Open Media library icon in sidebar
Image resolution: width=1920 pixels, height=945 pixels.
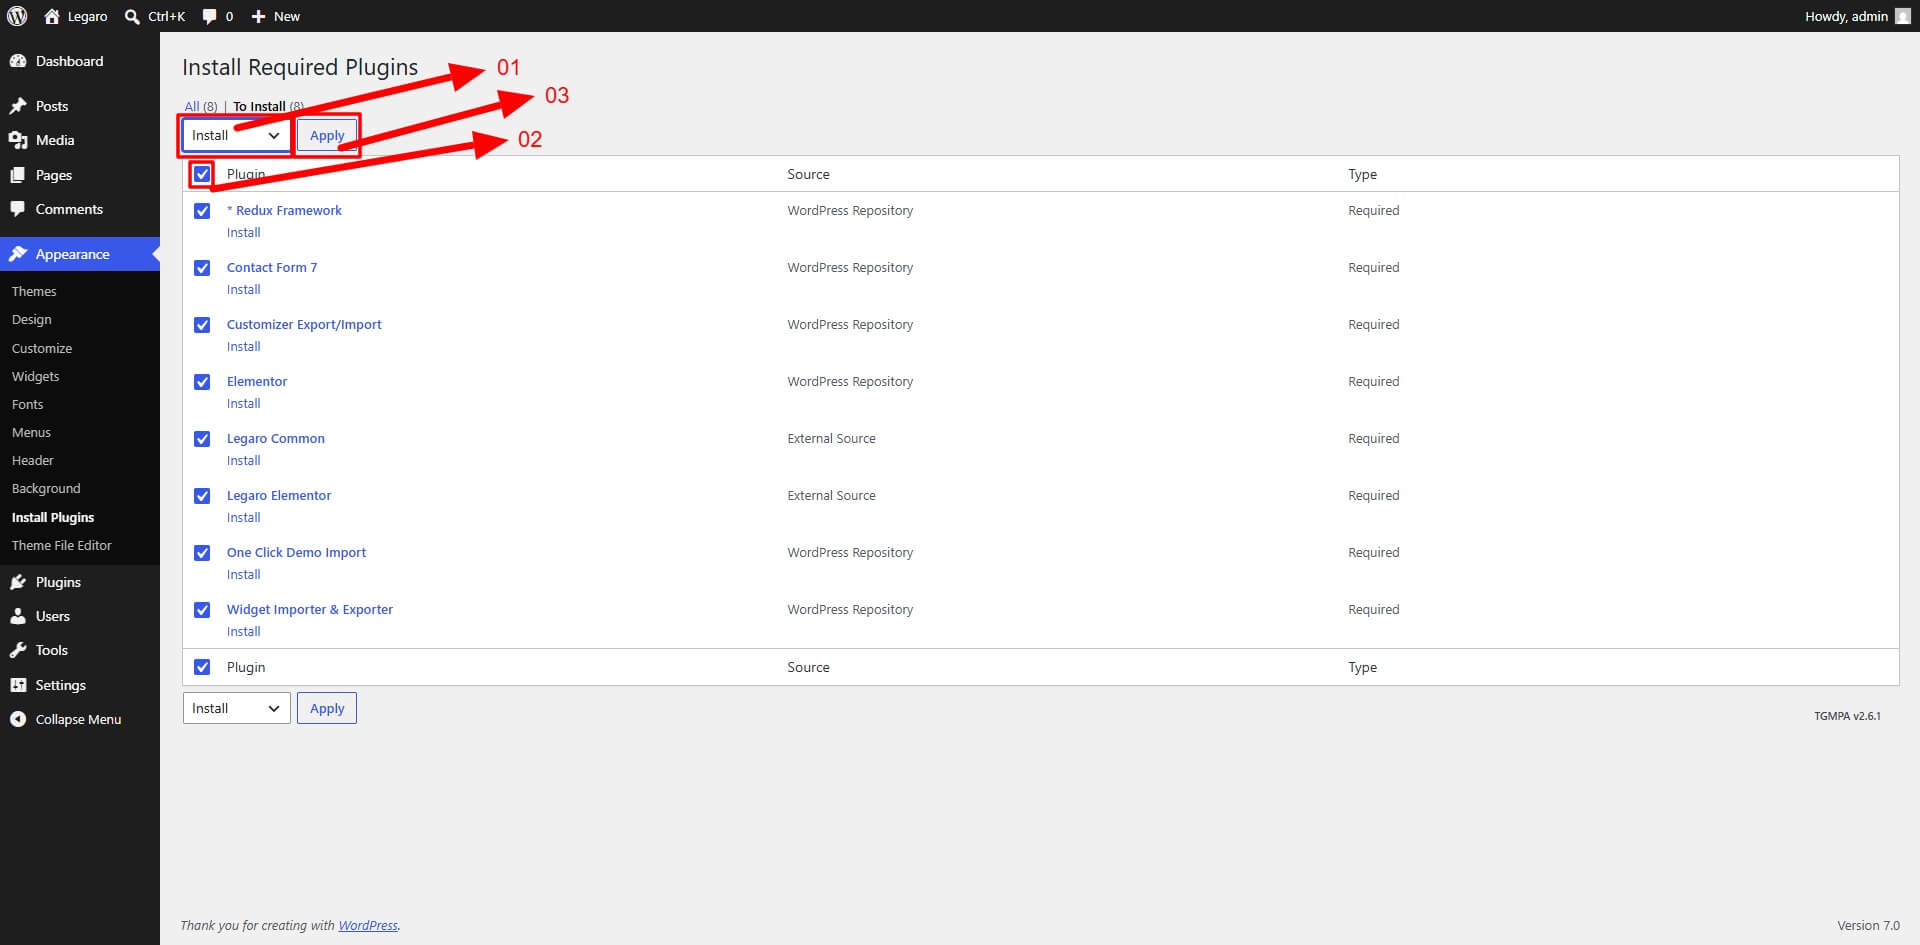click(x=18, y=140)
